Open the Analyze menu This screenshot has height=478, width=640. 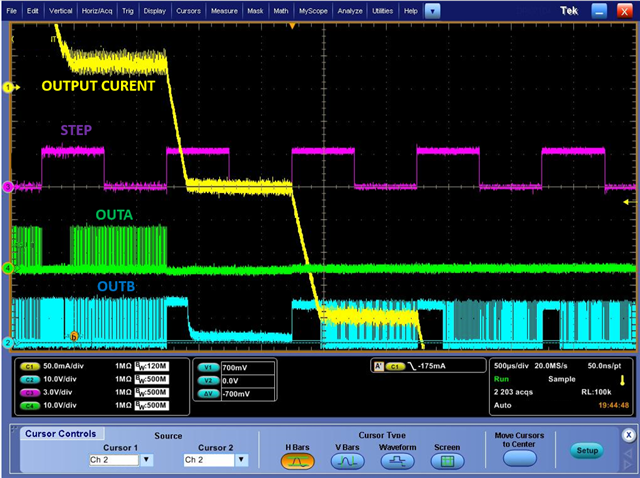(x=350, y=11)
